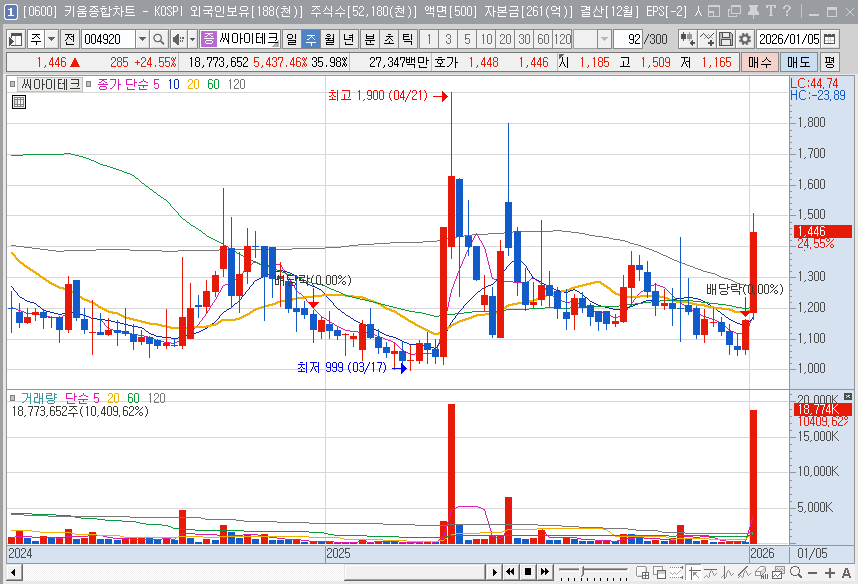Open the calendar date picker icon

pos(830,39)
